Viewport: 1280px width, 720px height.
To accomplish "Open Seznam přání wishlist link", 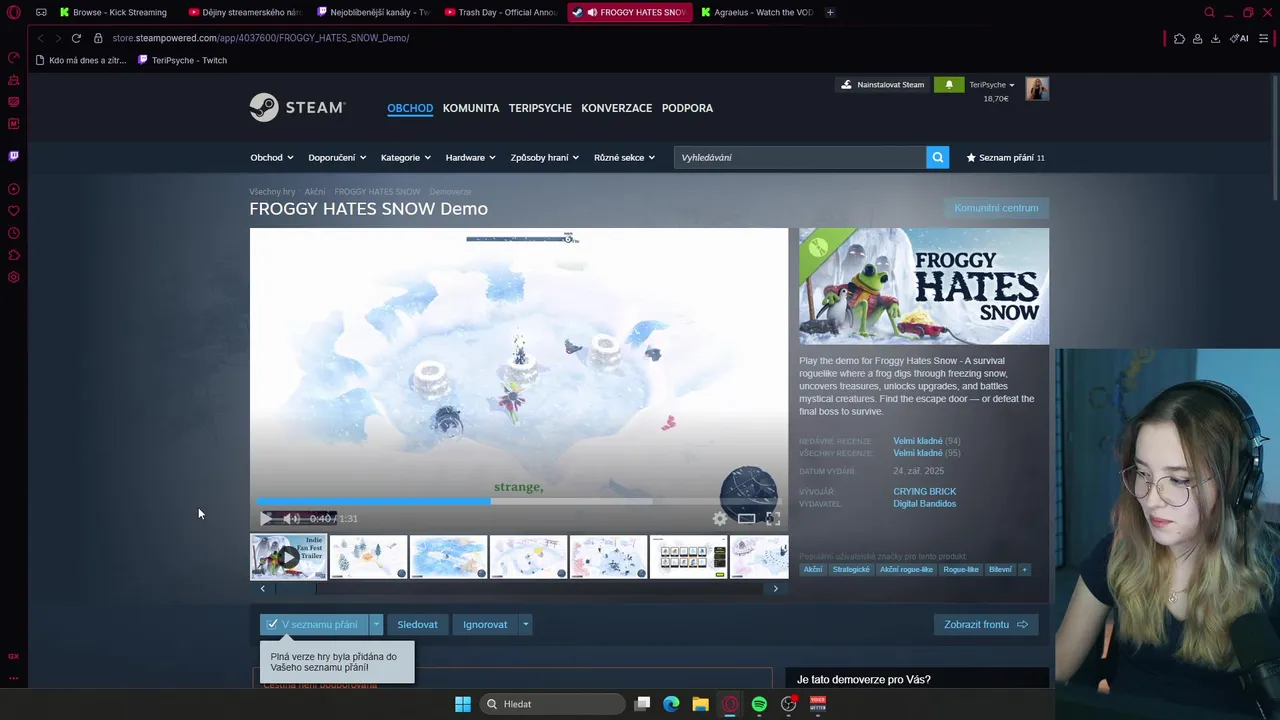I will [1005, 157].
